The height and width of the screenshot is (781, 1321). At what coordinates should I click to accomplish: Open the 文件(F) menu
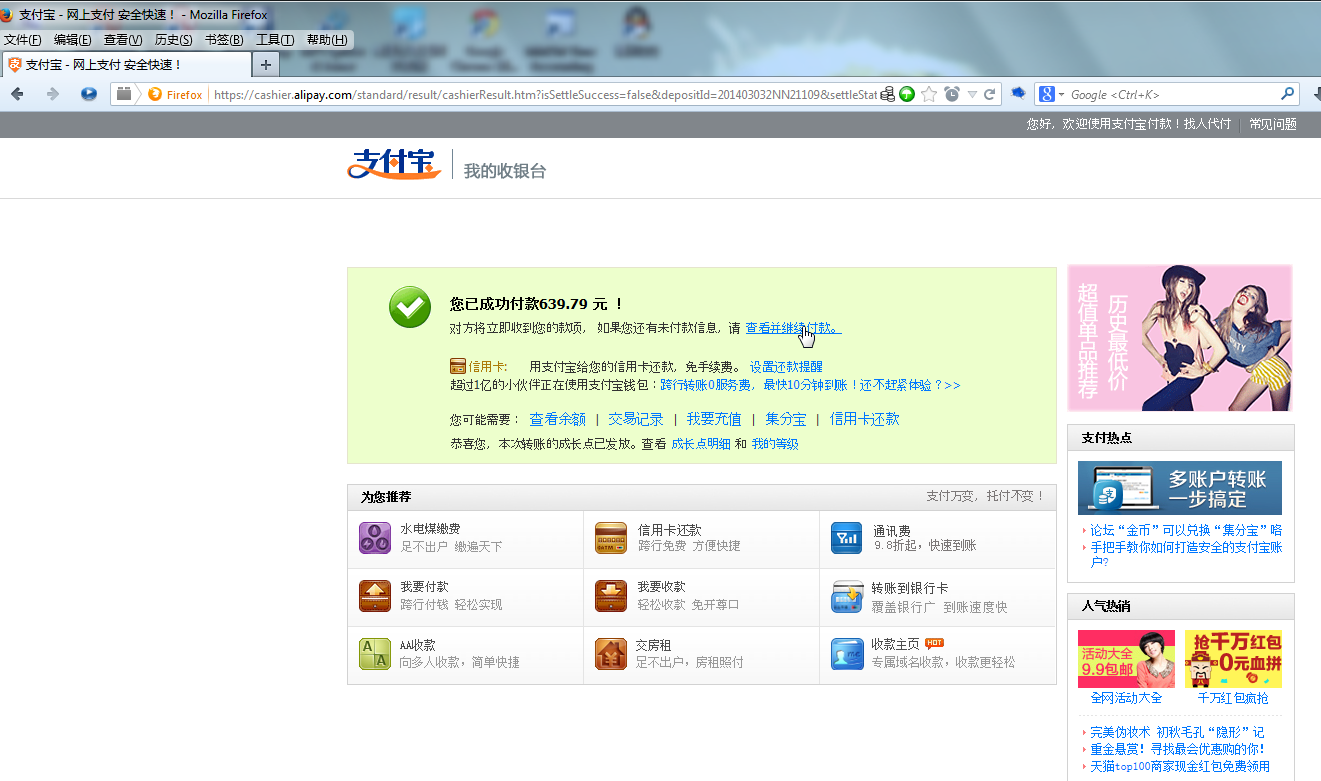pos(23,40)
